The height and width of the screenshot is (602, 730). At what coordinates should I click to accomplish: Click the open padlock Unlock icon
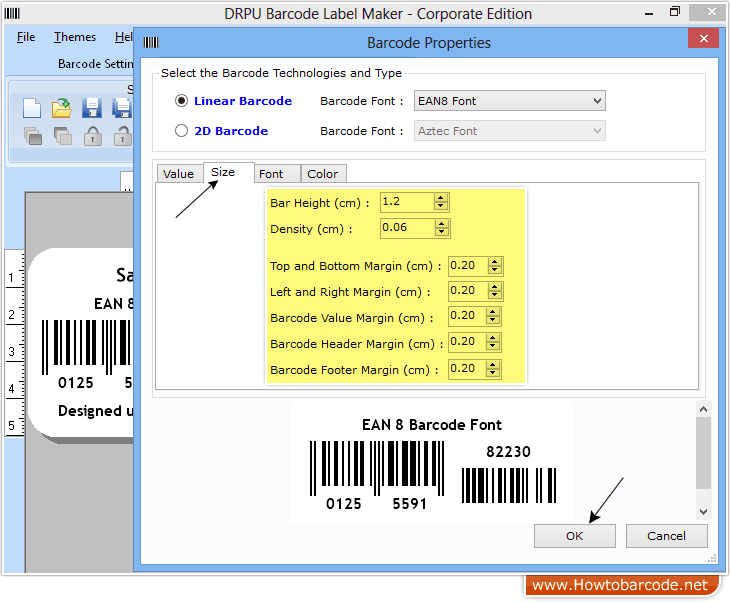click(123, 136)
